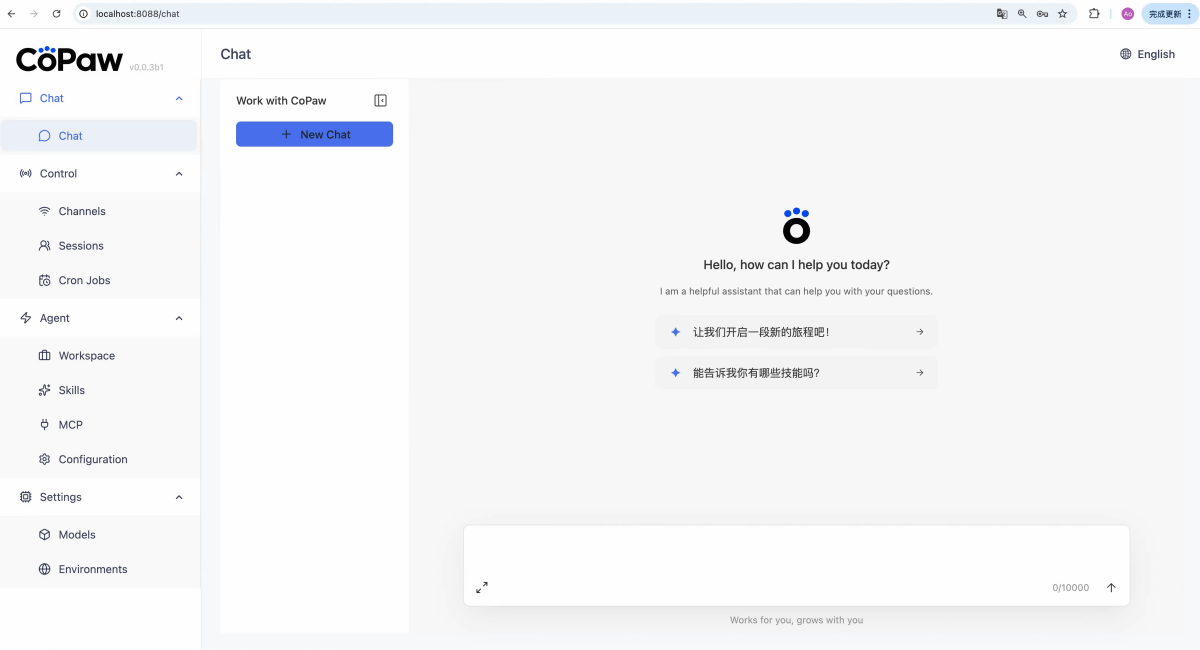This screenshot has height=650, width=1200.
Task: Open the Channels page
Action: click(82, 211)
